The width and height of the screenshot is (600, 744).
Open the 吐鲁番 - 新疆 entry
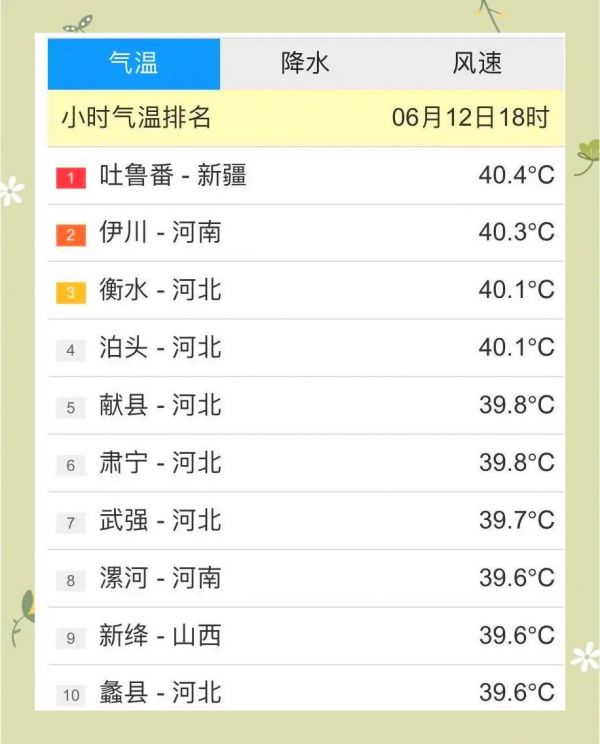[306, 176]
